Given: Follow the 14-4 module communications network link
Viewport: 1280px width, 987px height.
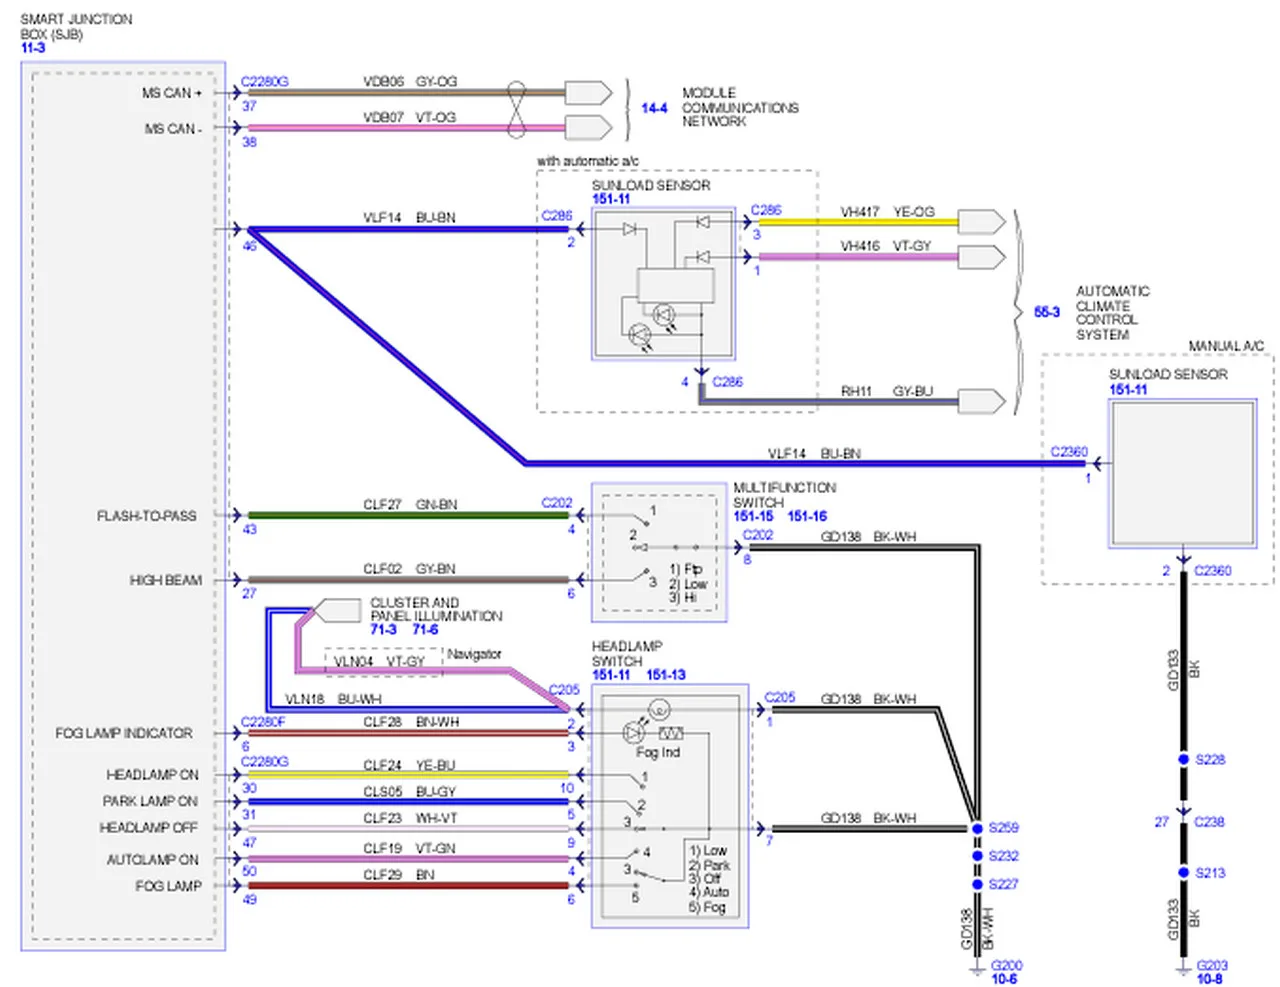Looking at the screenshot, I should (654, 108).
